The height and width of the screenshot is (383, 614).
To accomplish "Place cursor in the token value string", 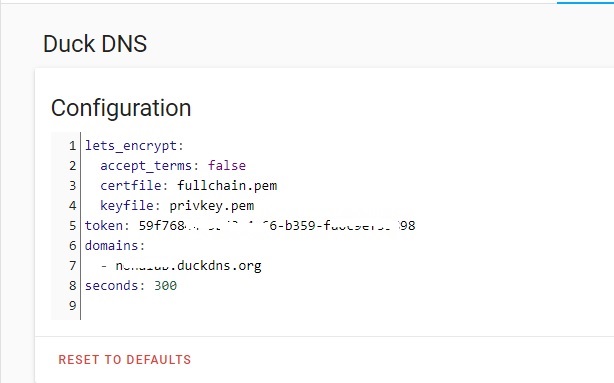I will 277,226.
